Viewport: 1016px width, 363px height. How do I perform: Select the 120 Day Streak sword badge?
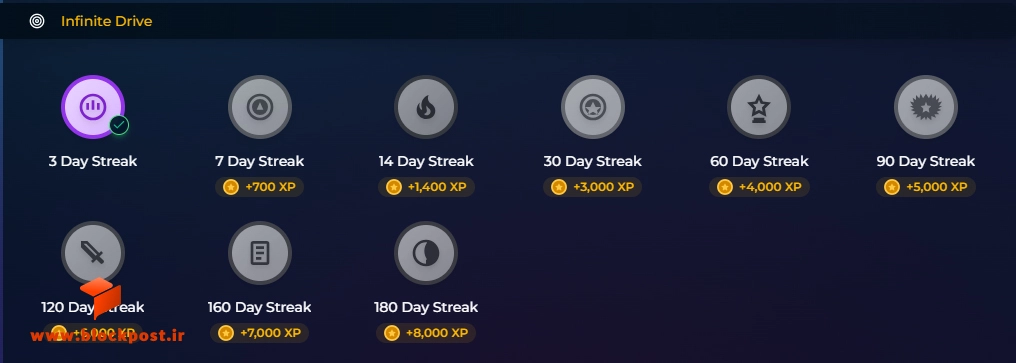93,253
